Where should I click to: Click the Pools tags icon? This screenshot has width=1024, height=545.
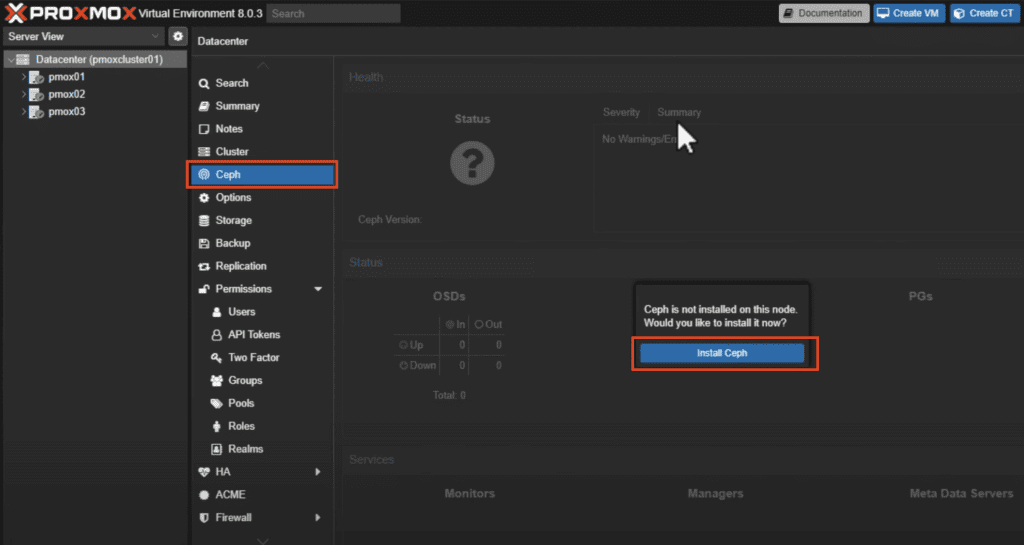(217, 404)
